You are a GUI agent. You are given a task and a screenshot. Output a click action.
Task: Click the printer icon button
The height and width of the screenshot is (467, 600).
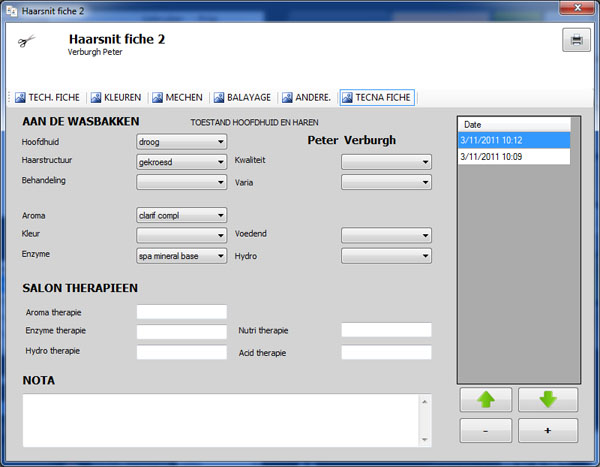click(576, 40)
